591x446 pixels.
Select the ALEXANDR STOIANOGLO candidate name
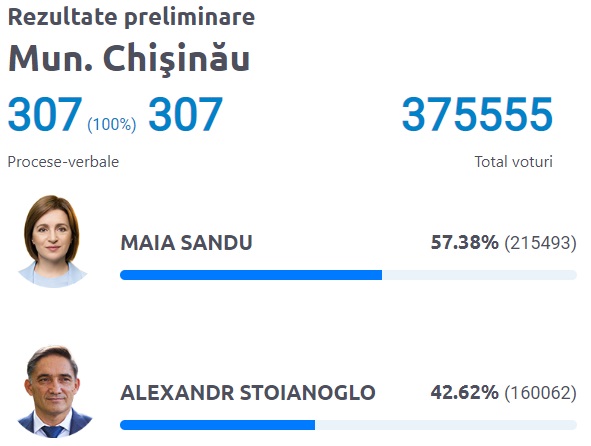[248, 392]
